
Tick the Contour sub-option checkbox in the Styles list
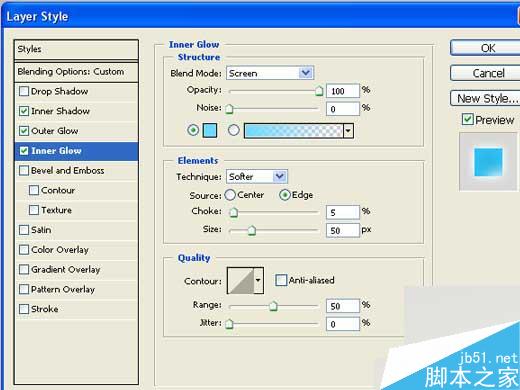34,190
